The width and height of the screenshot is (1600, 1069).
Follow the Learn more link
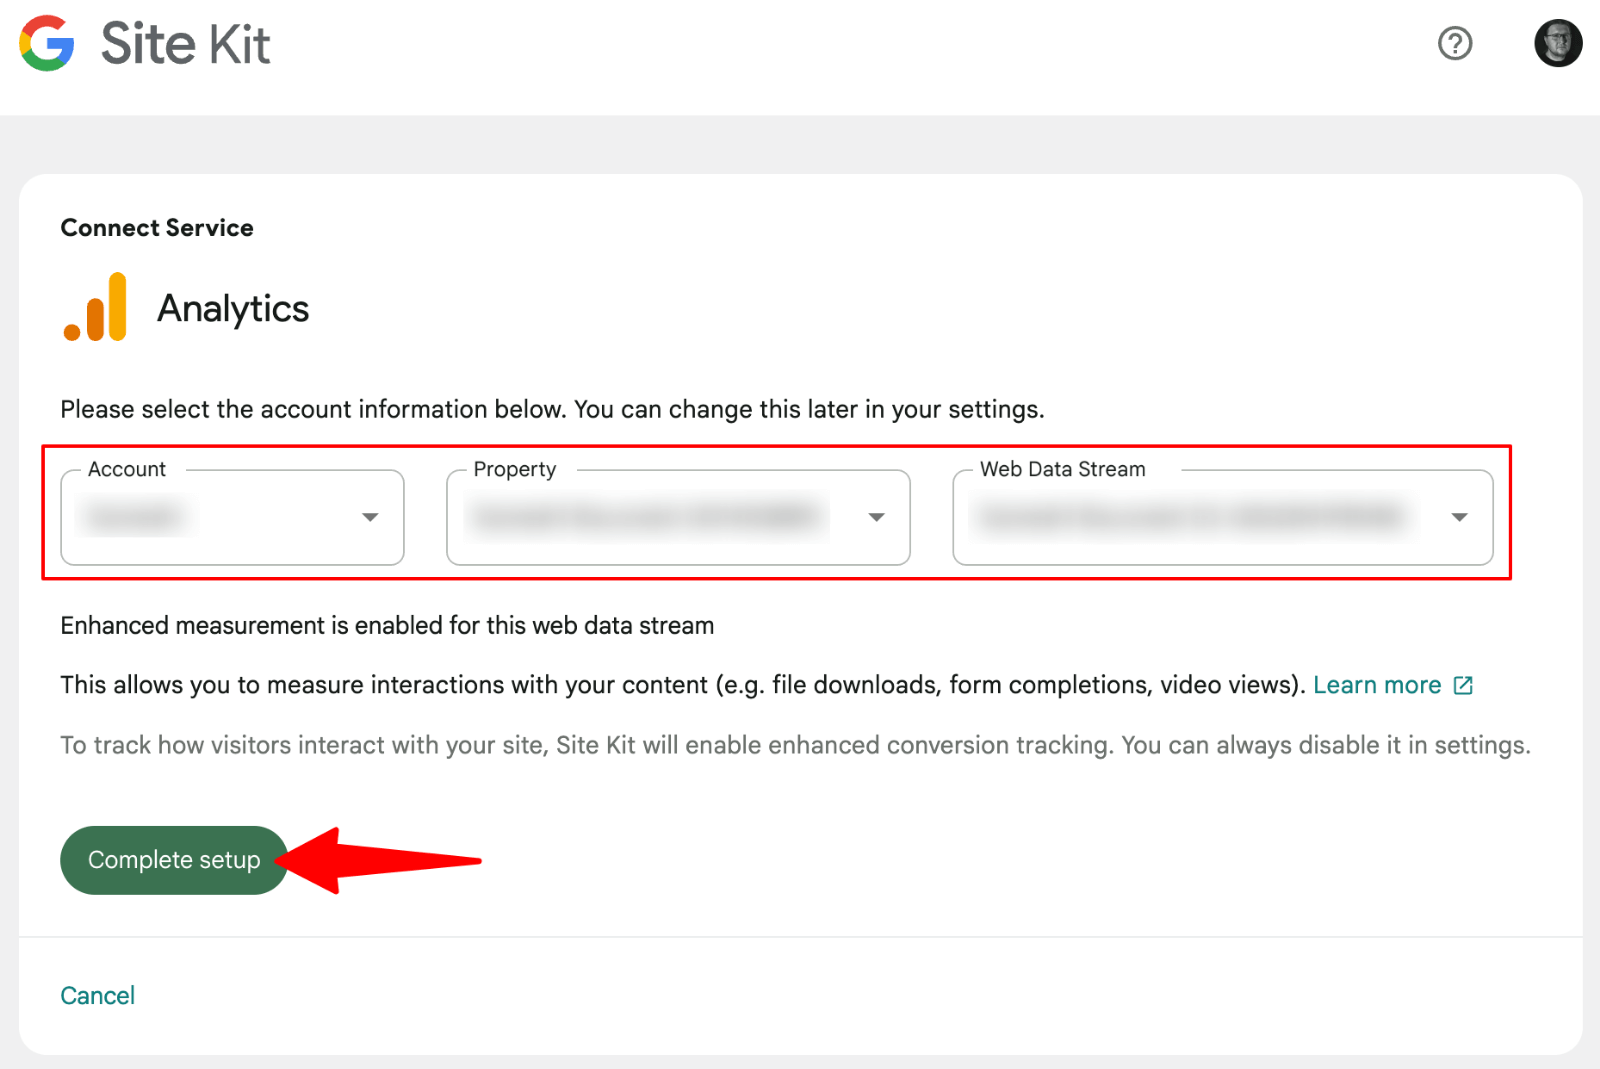click(1377, 685)
